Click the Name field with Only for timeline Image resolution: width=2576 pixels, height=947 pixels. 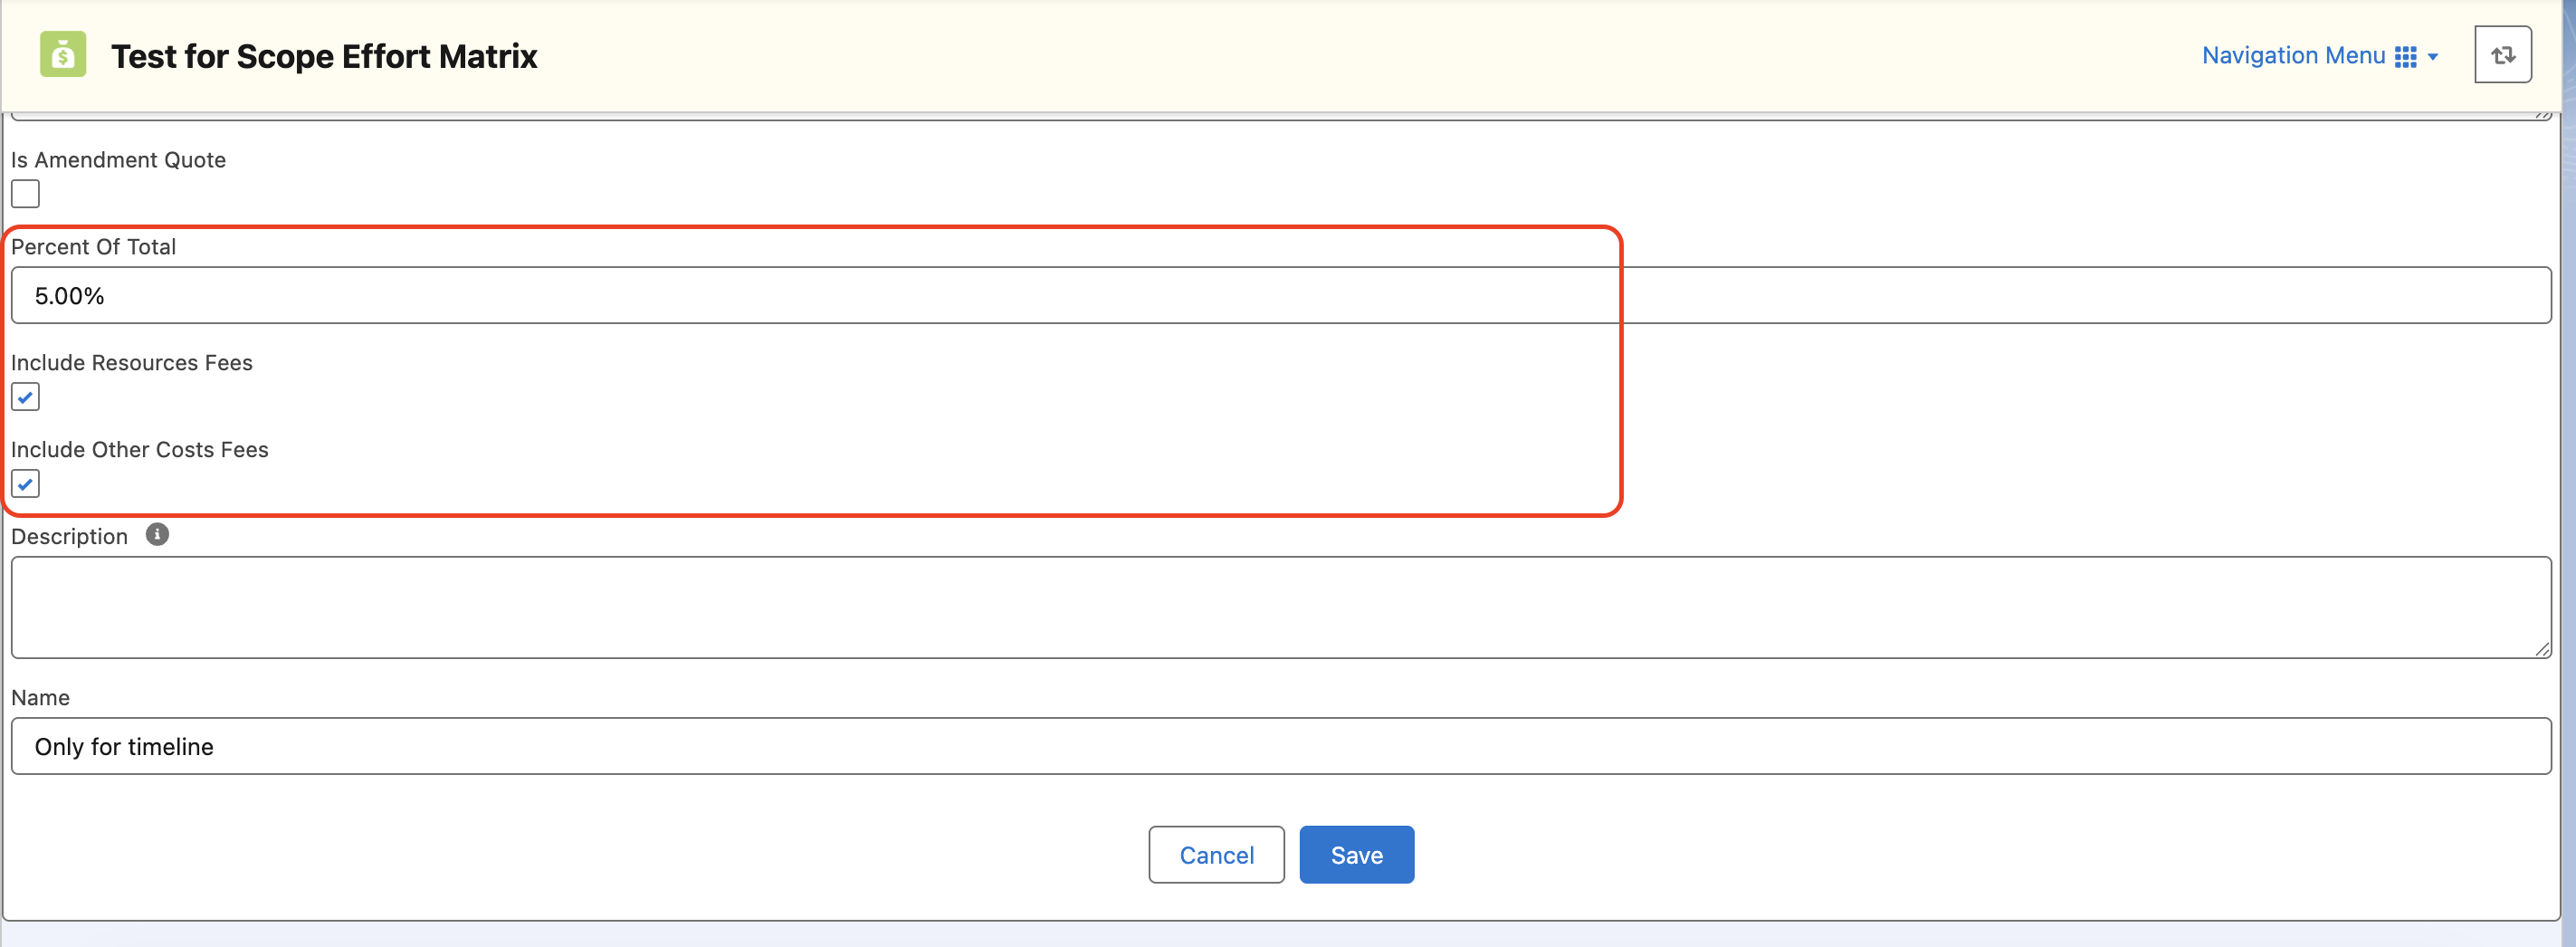(x=1281, y=746)
